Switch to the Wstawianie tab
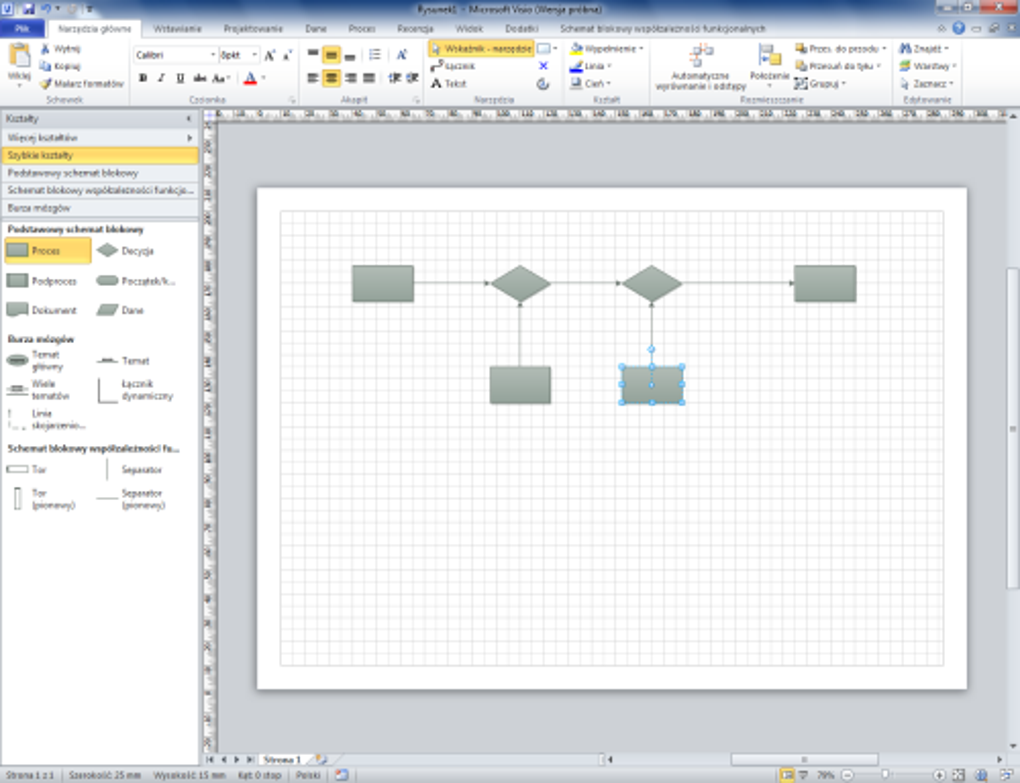 pos(177,29)
